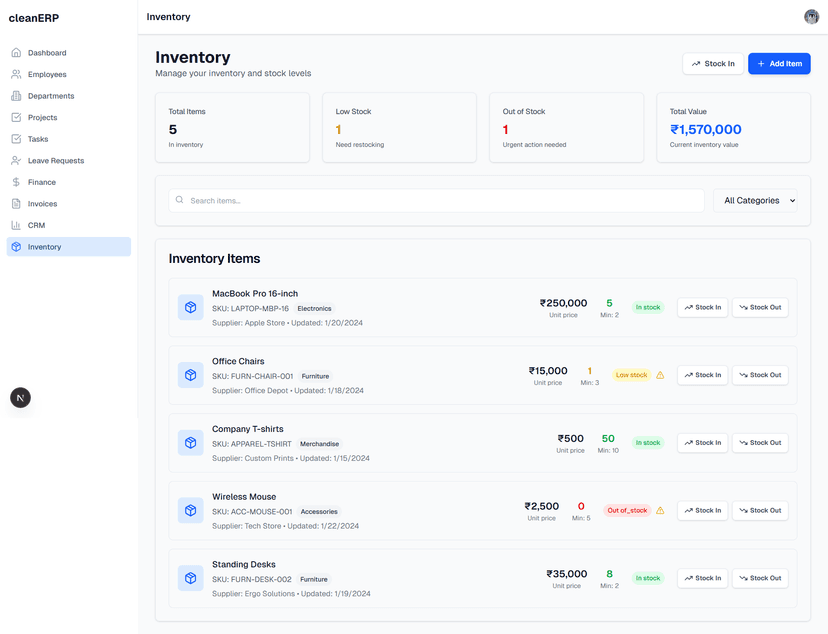Click the Finance dollar icon
Screen dimensions: 828x634
point(16,182)
